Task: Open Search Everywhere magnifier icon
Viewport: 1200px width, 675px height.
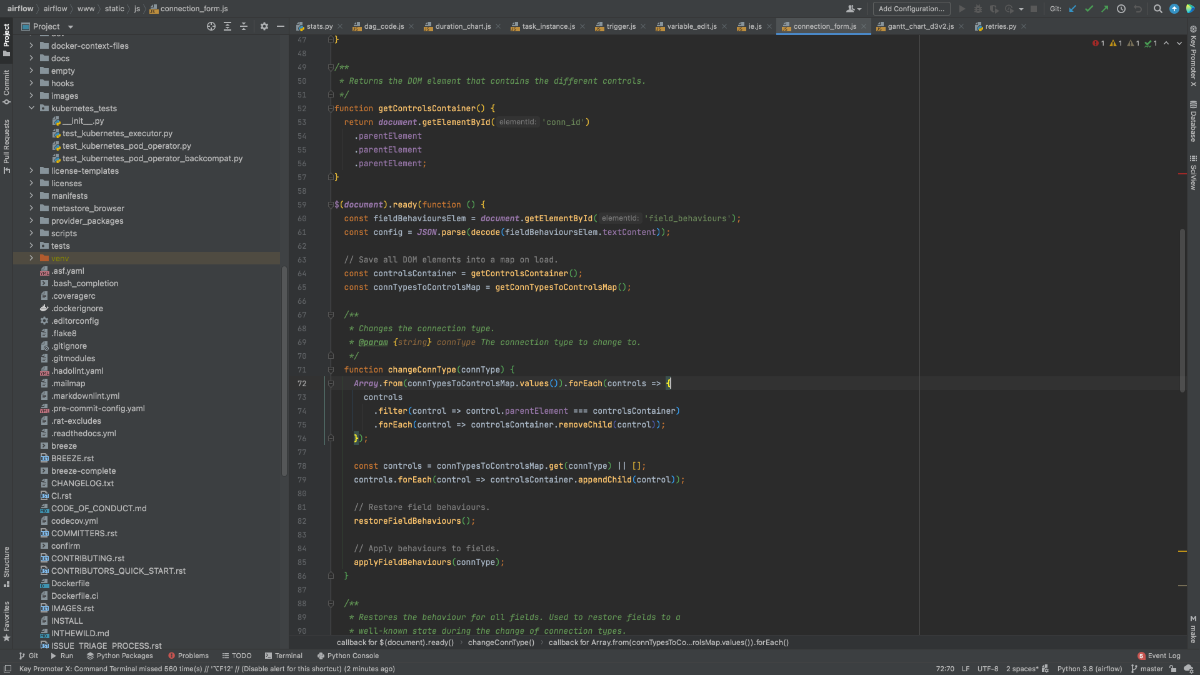Action: 1158,9
